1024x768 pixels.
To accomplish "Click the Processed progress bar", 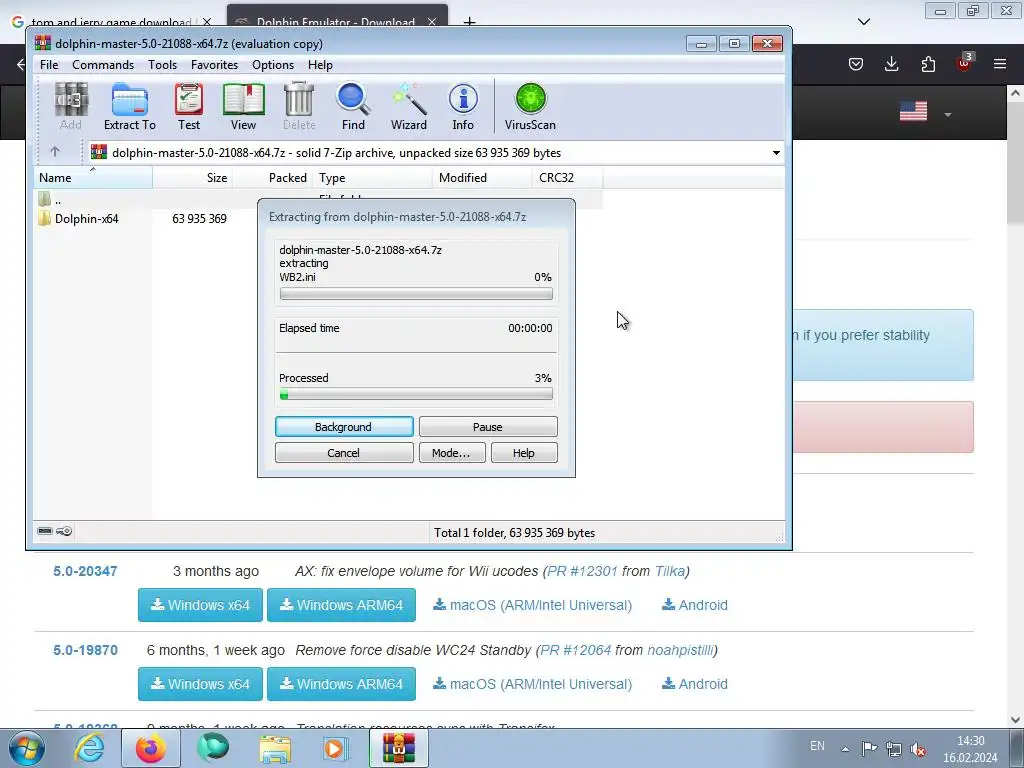I will click(416, 394).
